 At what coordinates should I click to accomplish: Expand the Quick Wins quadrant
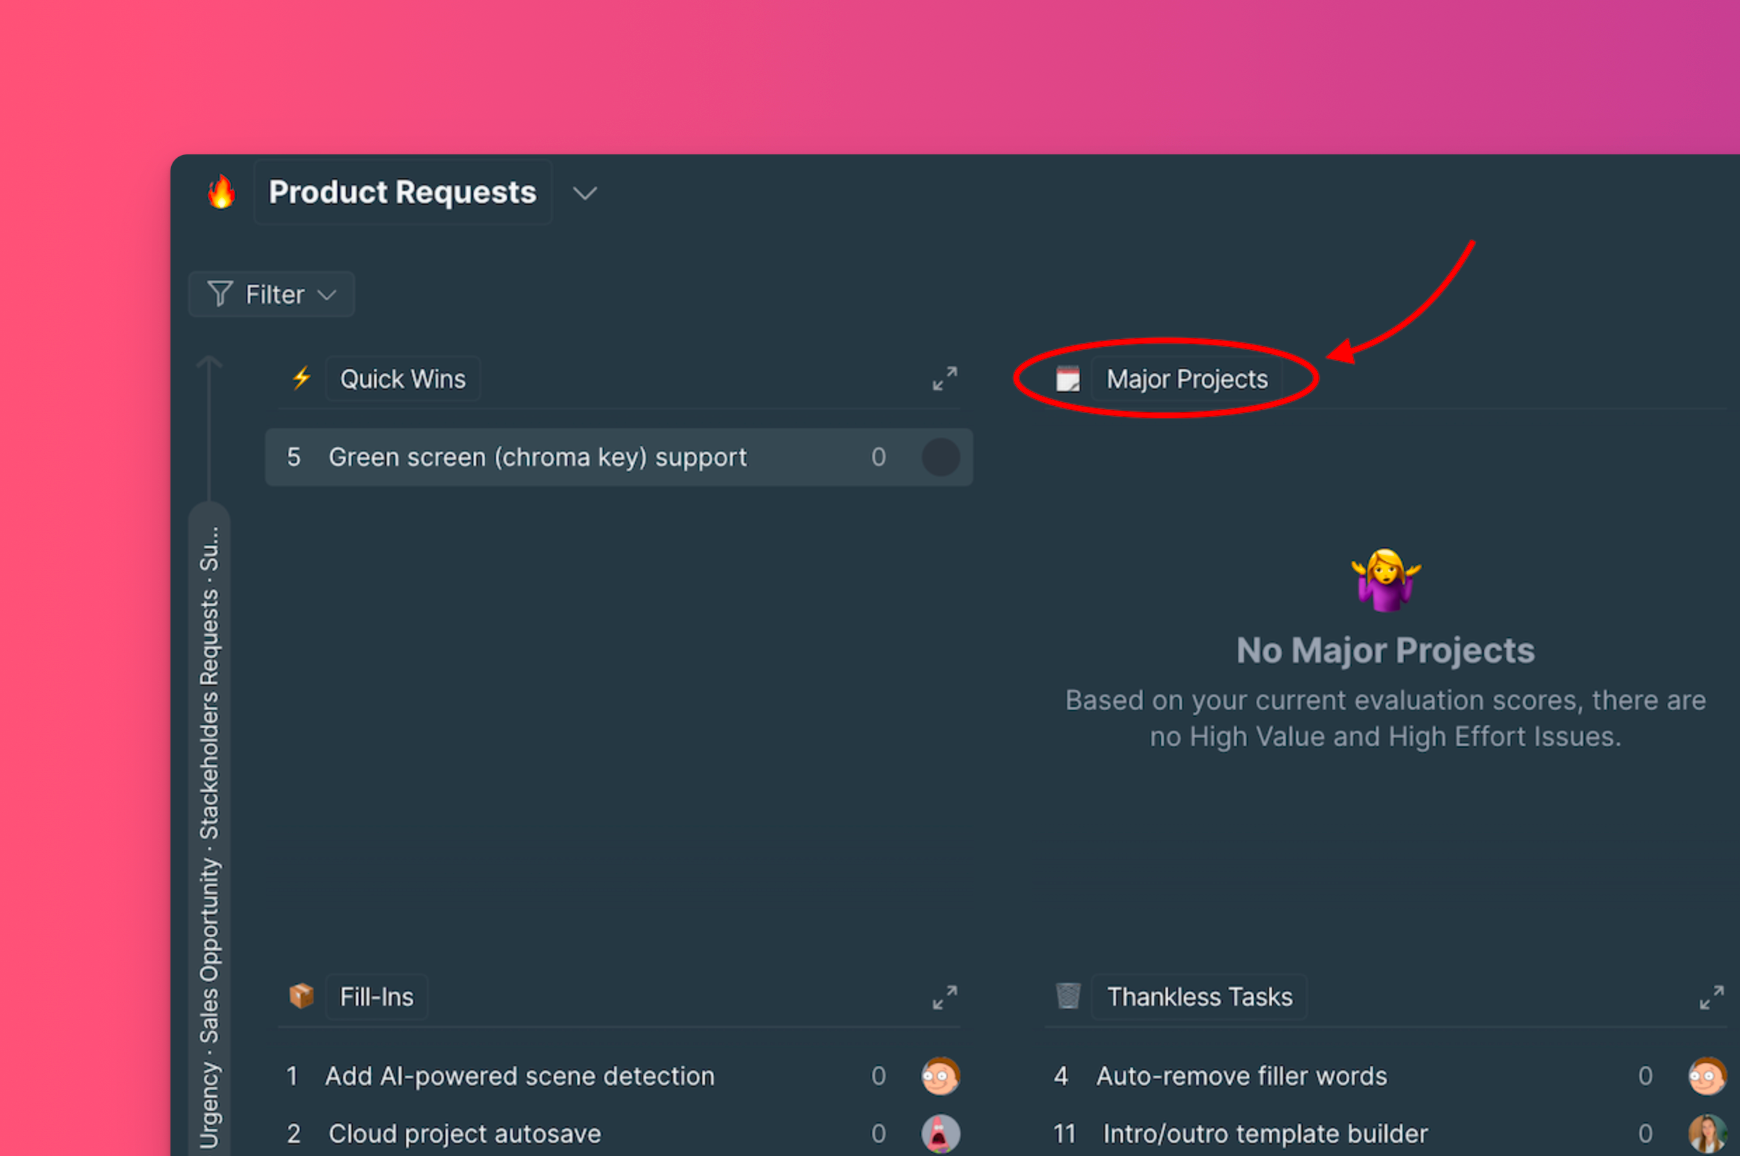(944, 378)
